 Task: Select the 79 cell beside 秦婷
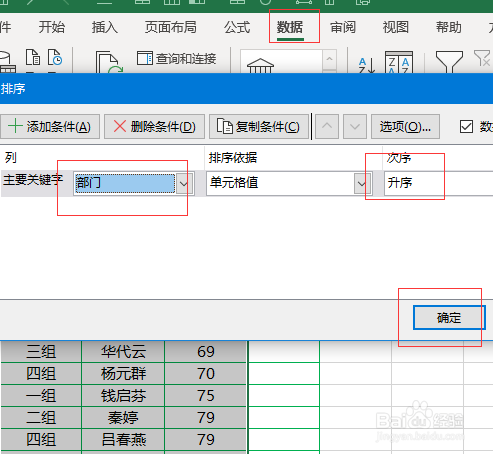(206, 418)
